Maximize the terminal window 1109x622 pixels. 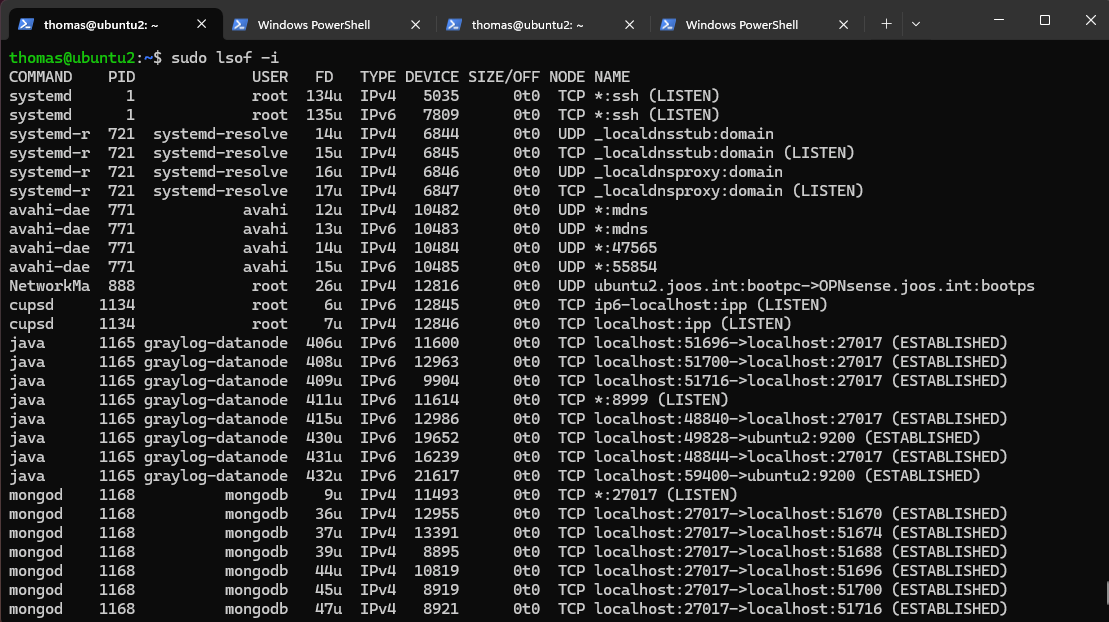coord(1045,20)
